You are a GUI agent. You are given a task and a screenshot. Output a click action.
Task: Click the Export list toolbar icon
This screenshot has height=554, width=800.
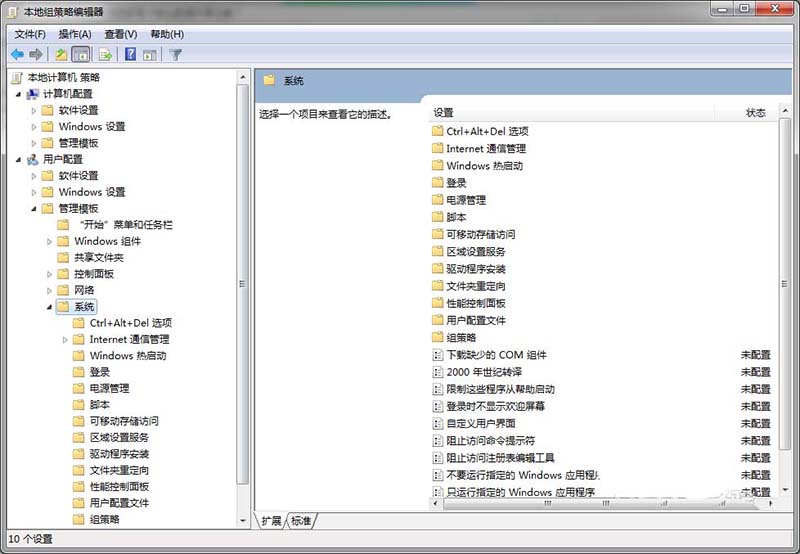[105, 54]
